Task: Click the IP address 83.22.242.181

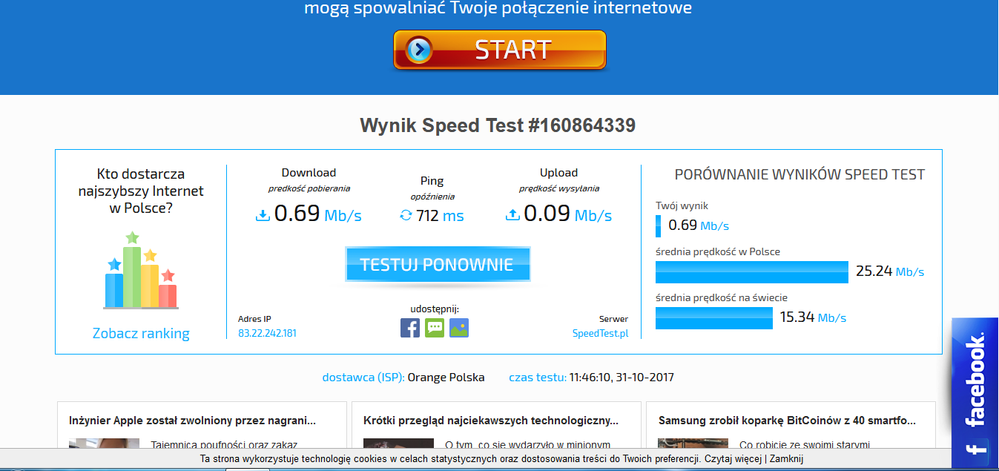Action: [x=267, y=333]
